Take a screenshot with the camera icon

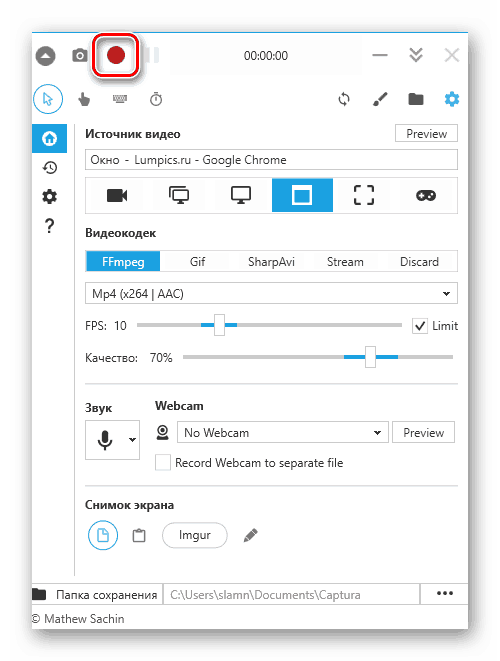coord(79,55)
